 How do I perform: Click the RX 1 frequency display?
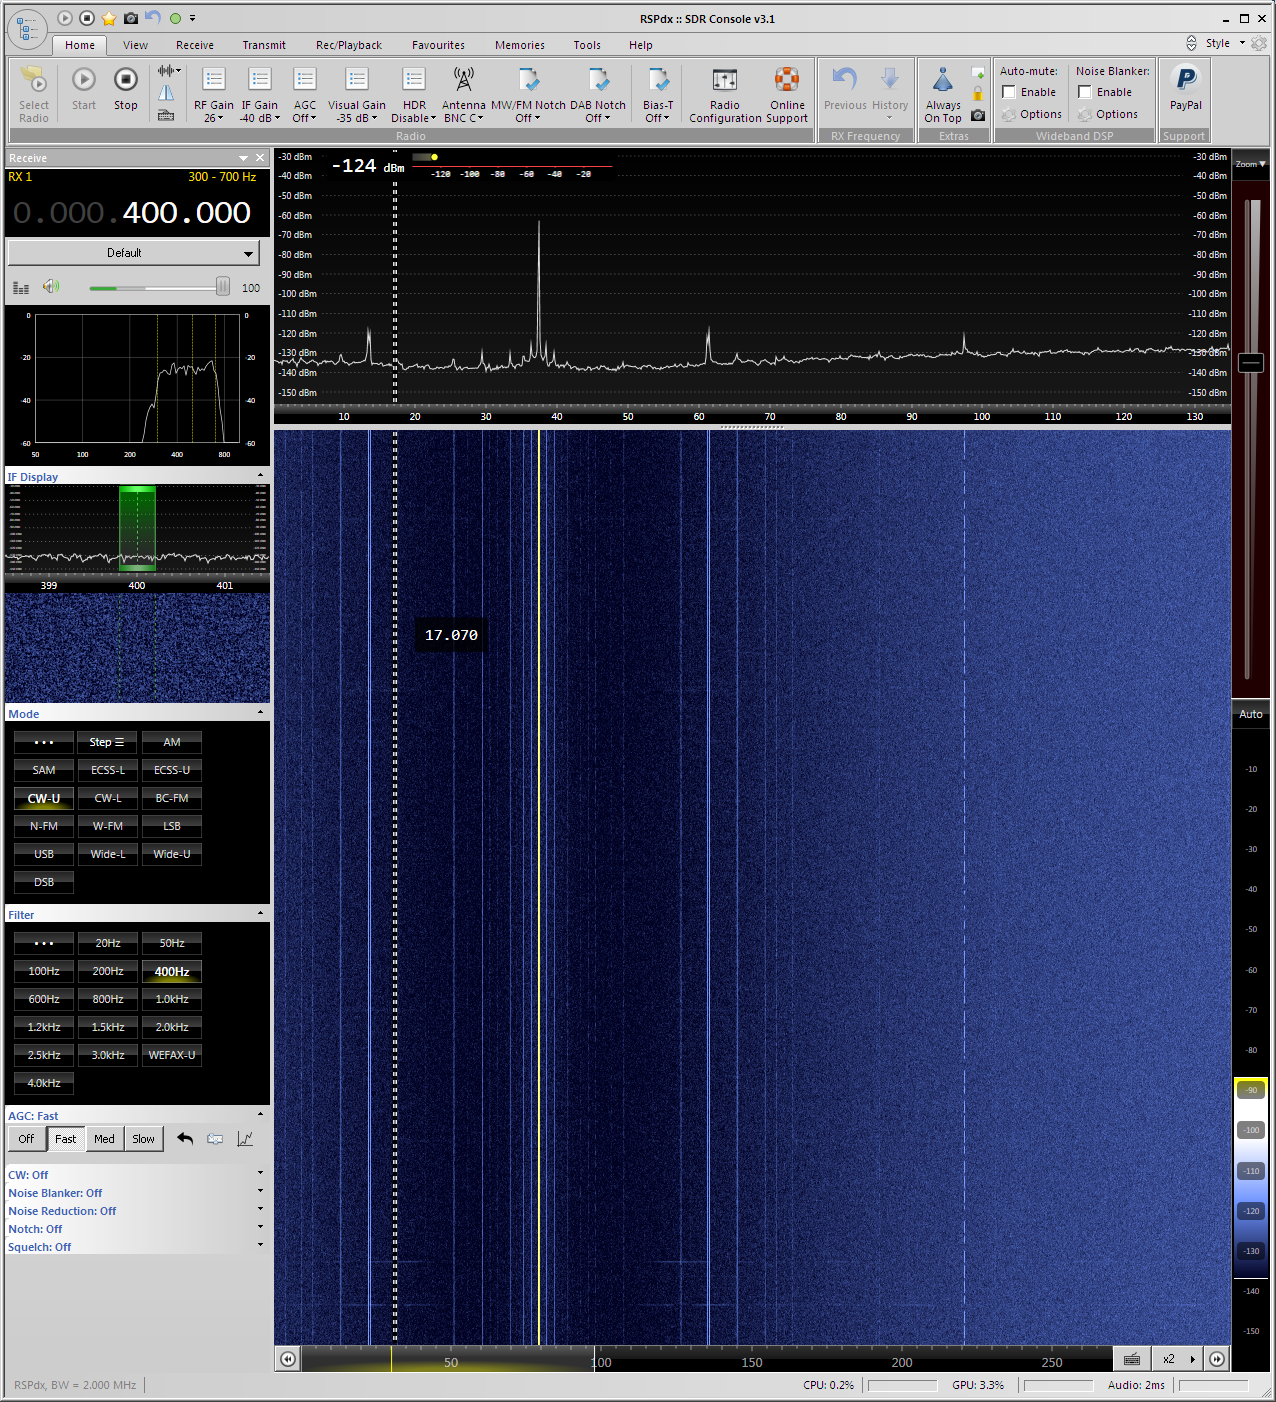[133, 213]
